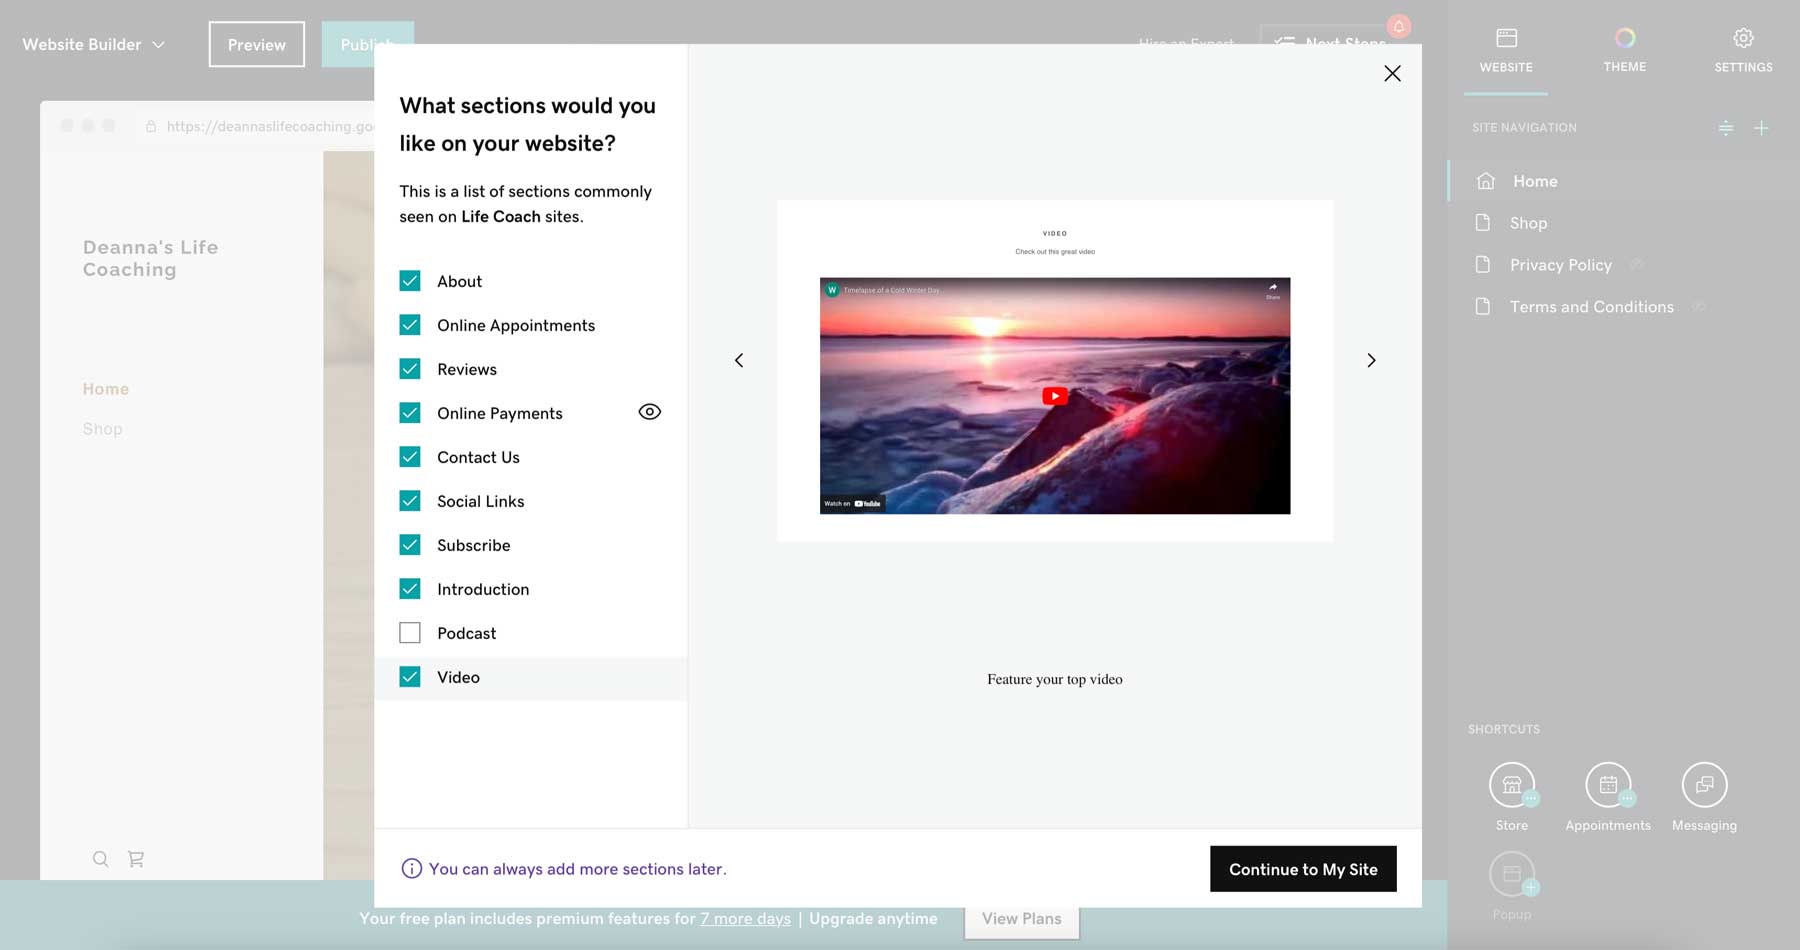
Task: Click the search magnifier icon in preview
Action: (100, 859)
